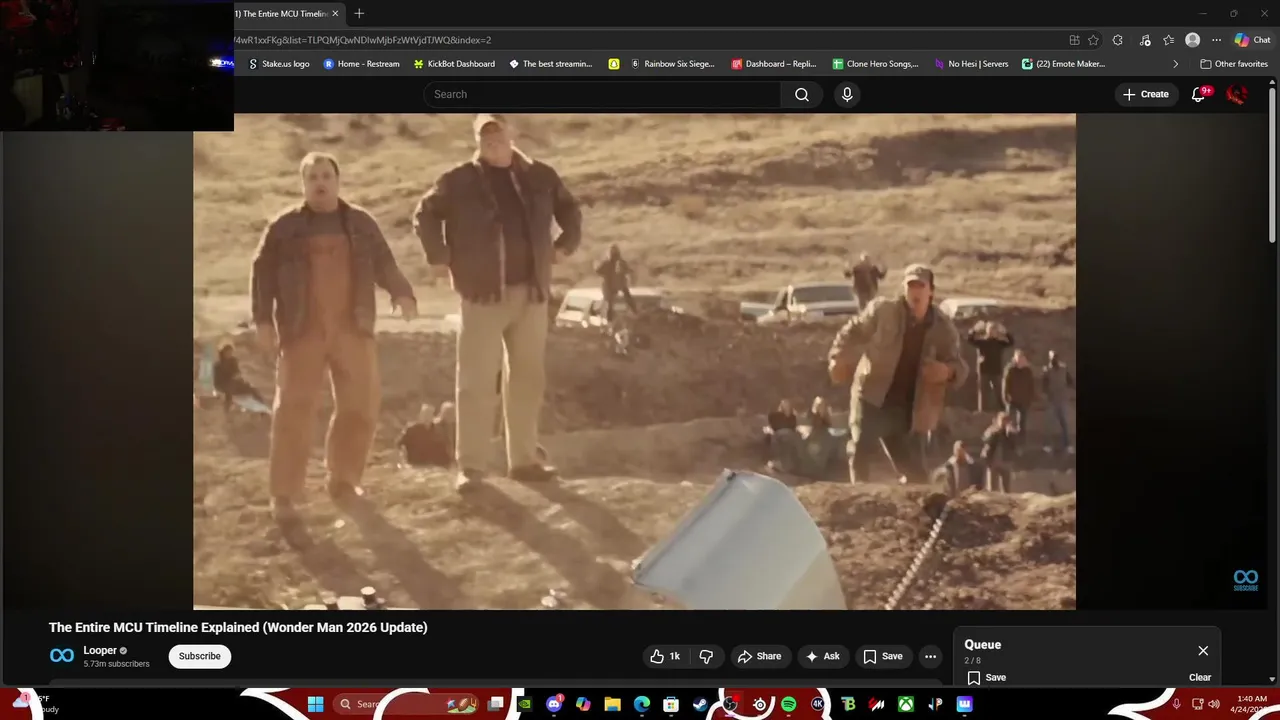Open Steam from the taskbar

tap(700, 704)
